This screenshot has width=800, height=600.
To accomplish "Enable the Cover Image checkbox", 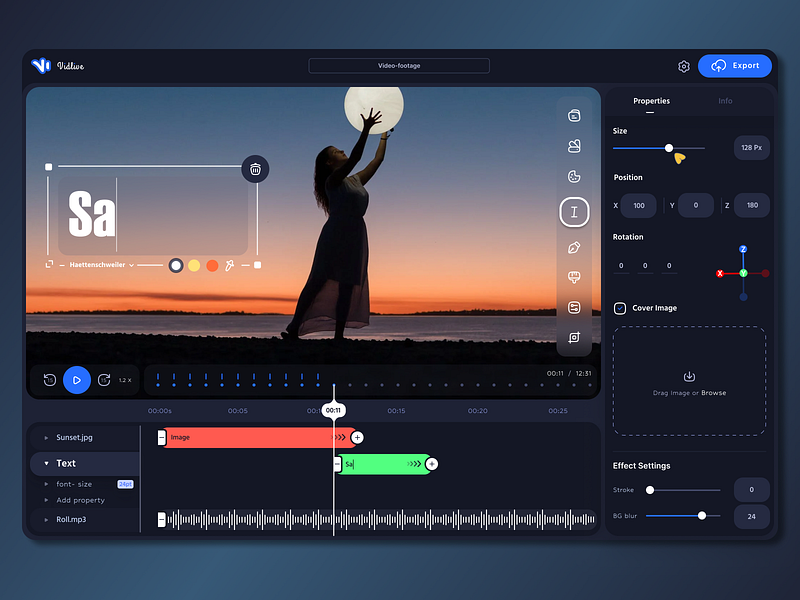I will pos(620,308).
